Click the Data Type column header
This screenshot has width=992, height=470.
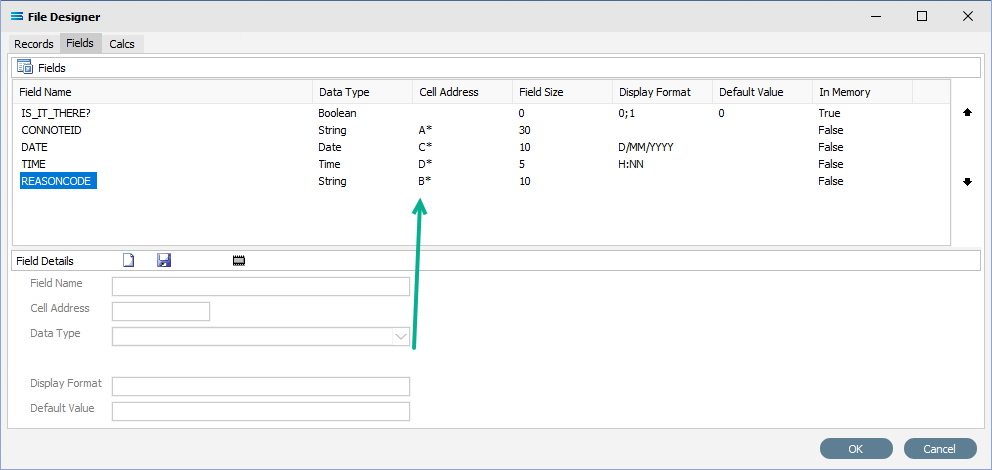point(363,92)
